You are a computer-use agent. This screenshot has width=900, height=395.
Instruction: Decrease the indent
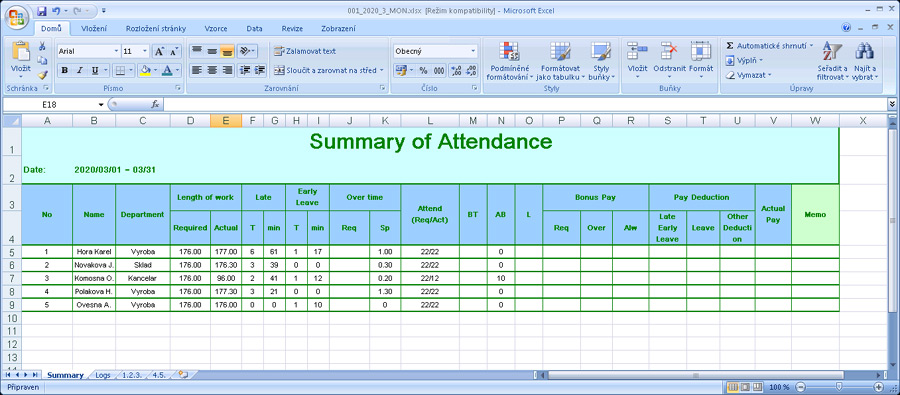[245, 70]
